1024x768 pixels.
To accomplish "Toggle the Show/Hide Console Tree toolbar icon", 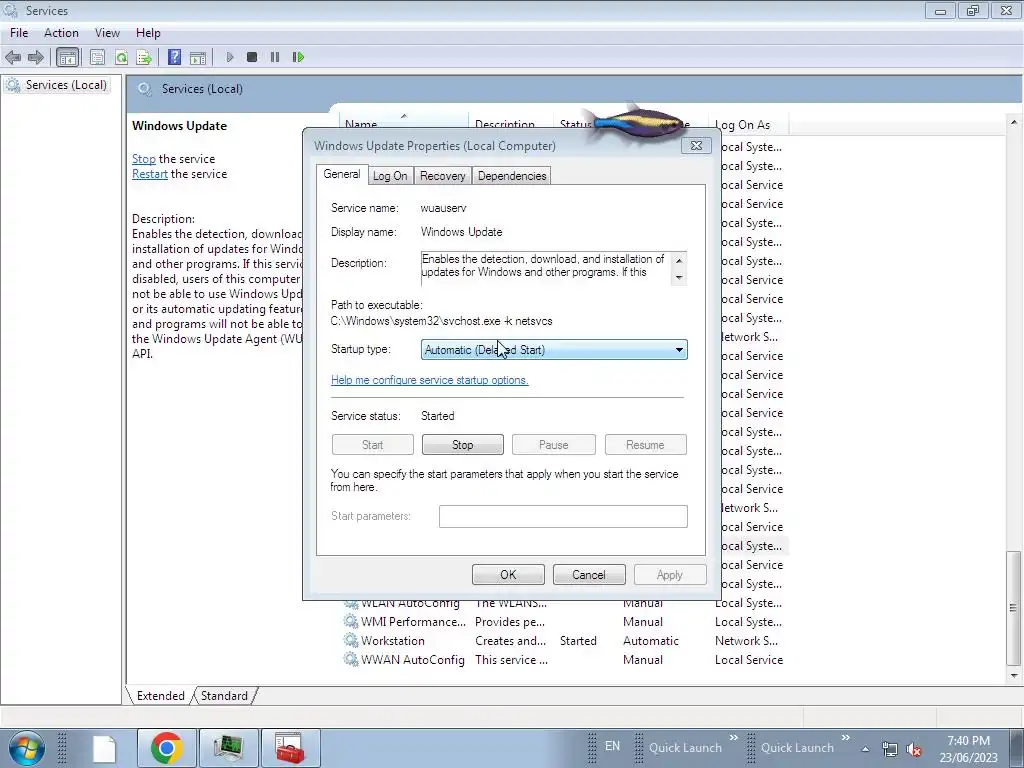I will click(x=67, y=57).
